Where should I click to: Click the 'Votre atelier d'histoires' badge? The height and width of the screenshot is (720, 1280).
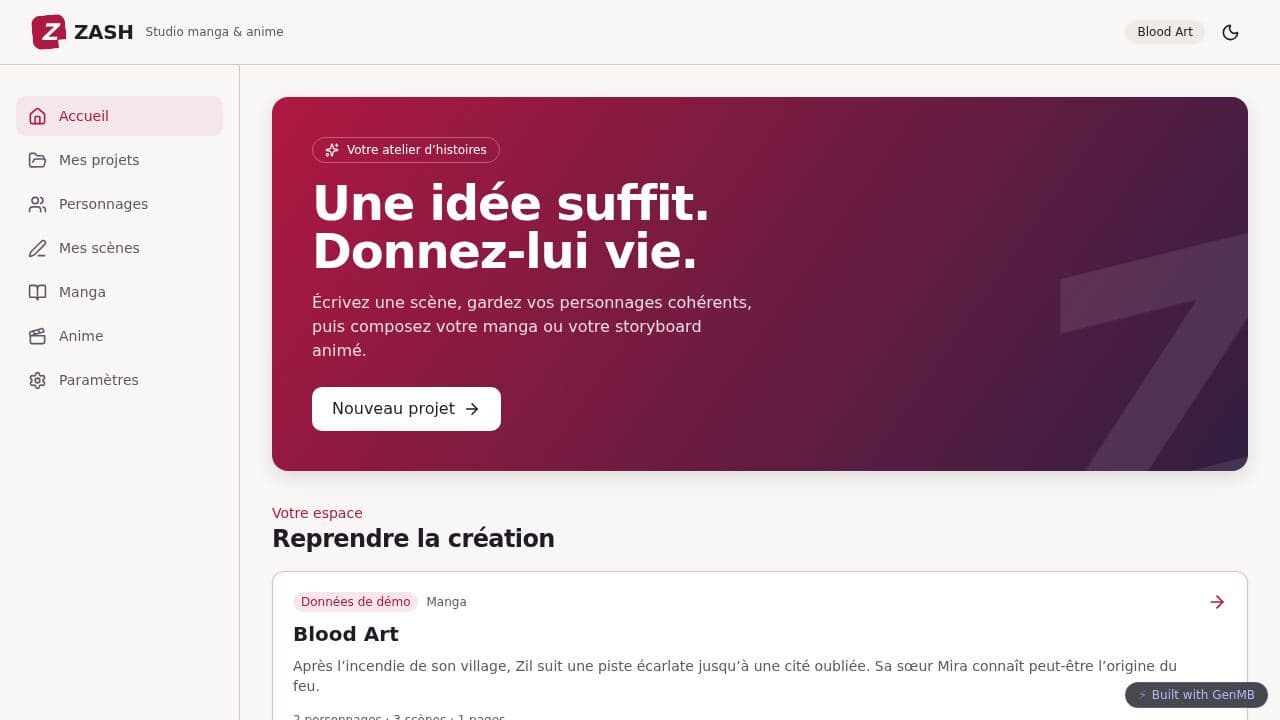[406, 150]
